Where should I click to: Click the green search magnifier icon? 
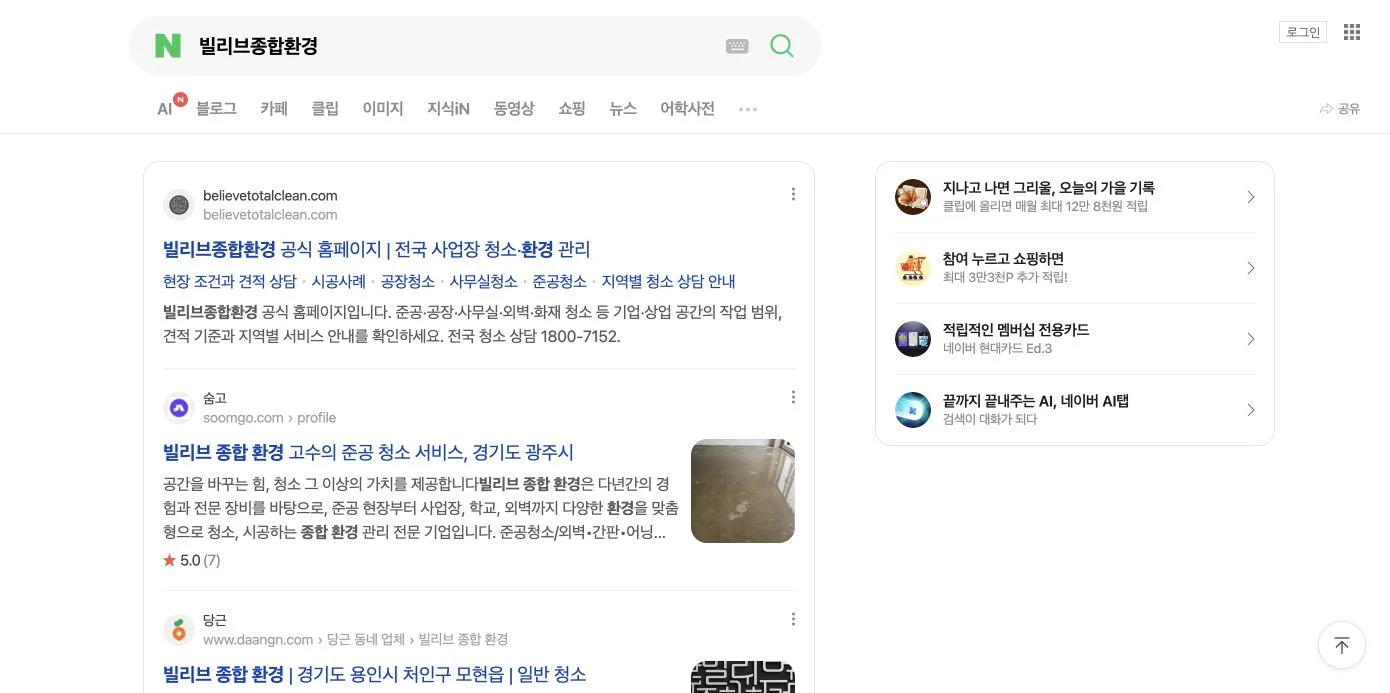782,45
